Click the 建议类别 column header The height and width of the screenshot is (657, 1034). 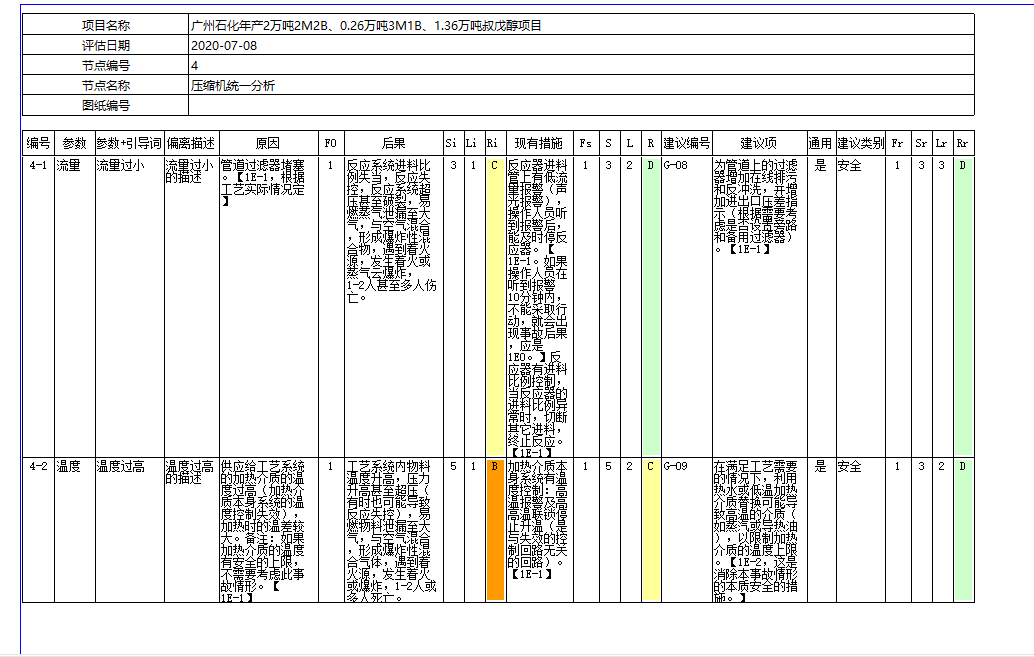click(860, 143)
